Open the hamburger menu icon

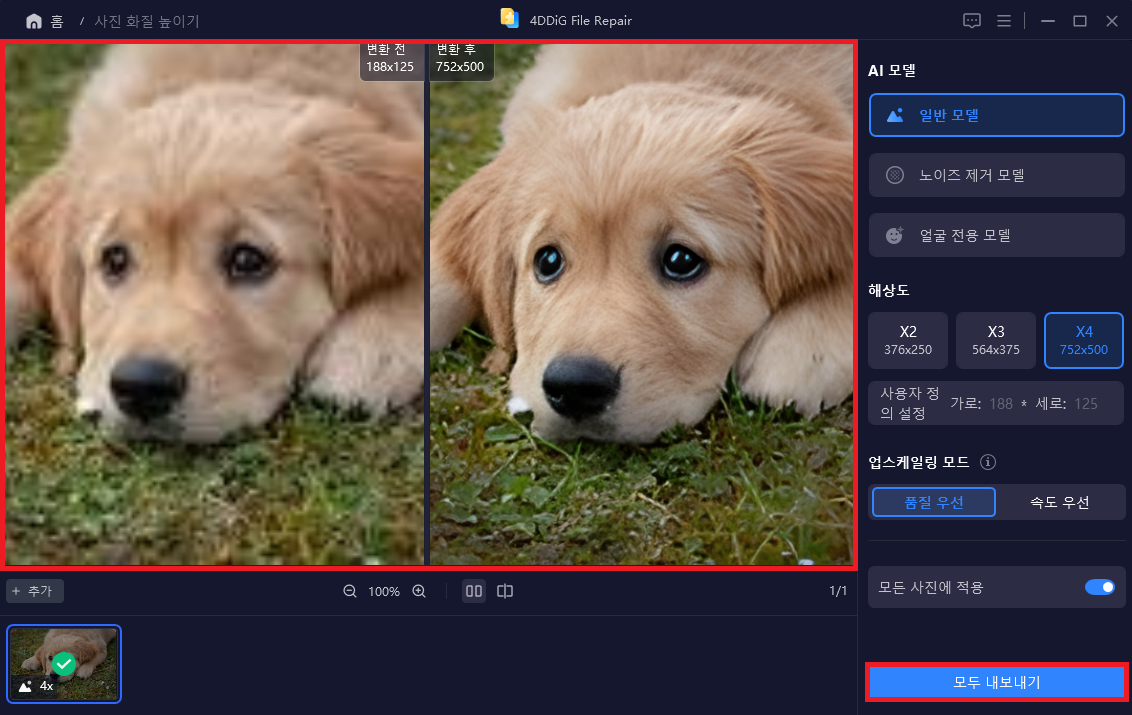(1003, 21)
